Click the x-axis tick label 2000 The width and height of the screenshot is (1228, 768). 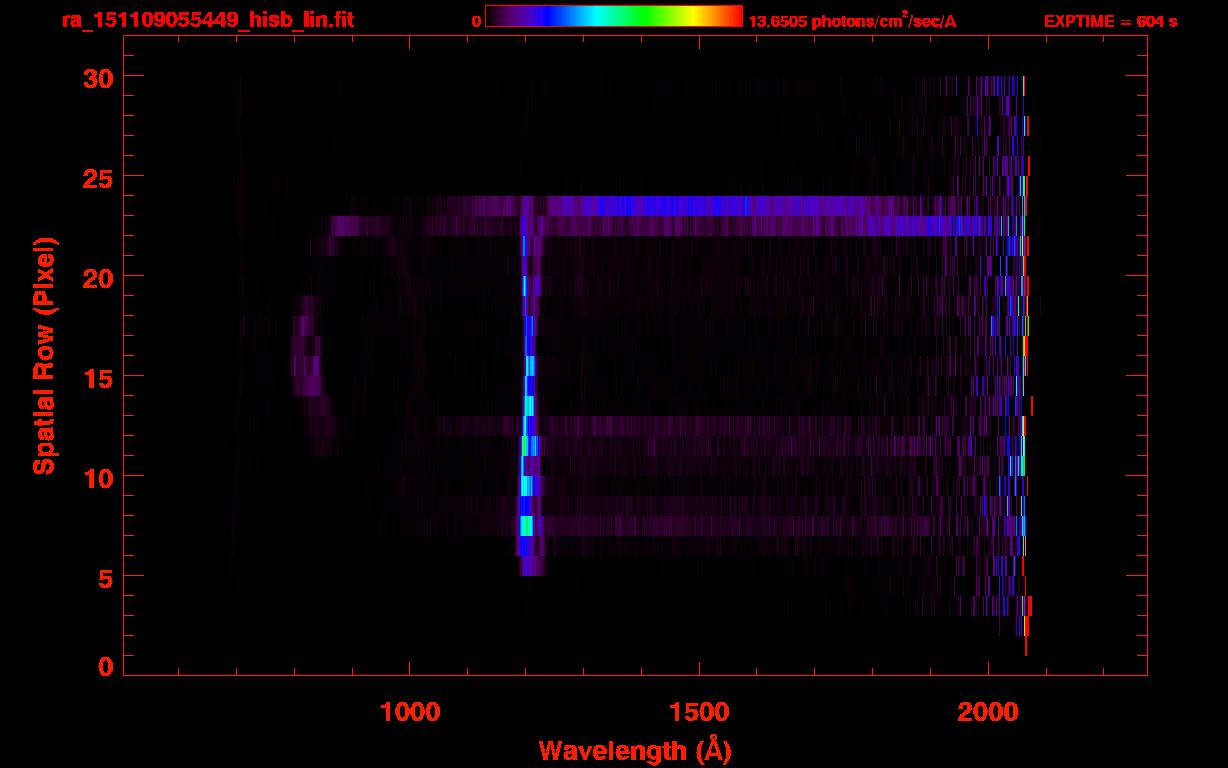988,712
